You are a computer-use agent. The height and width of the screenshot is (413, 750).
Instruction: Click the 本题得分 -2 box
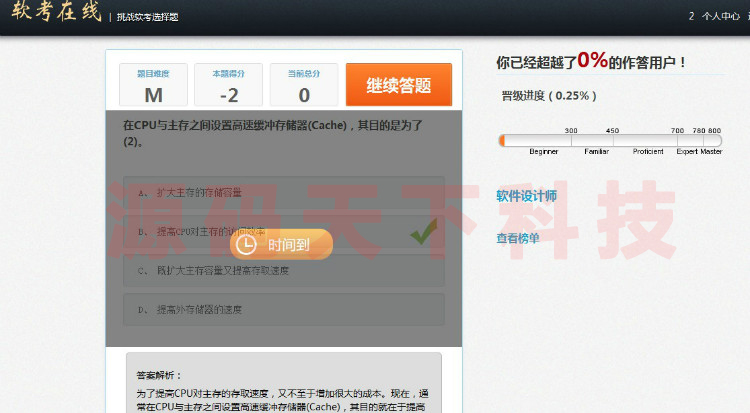[229, 85]
